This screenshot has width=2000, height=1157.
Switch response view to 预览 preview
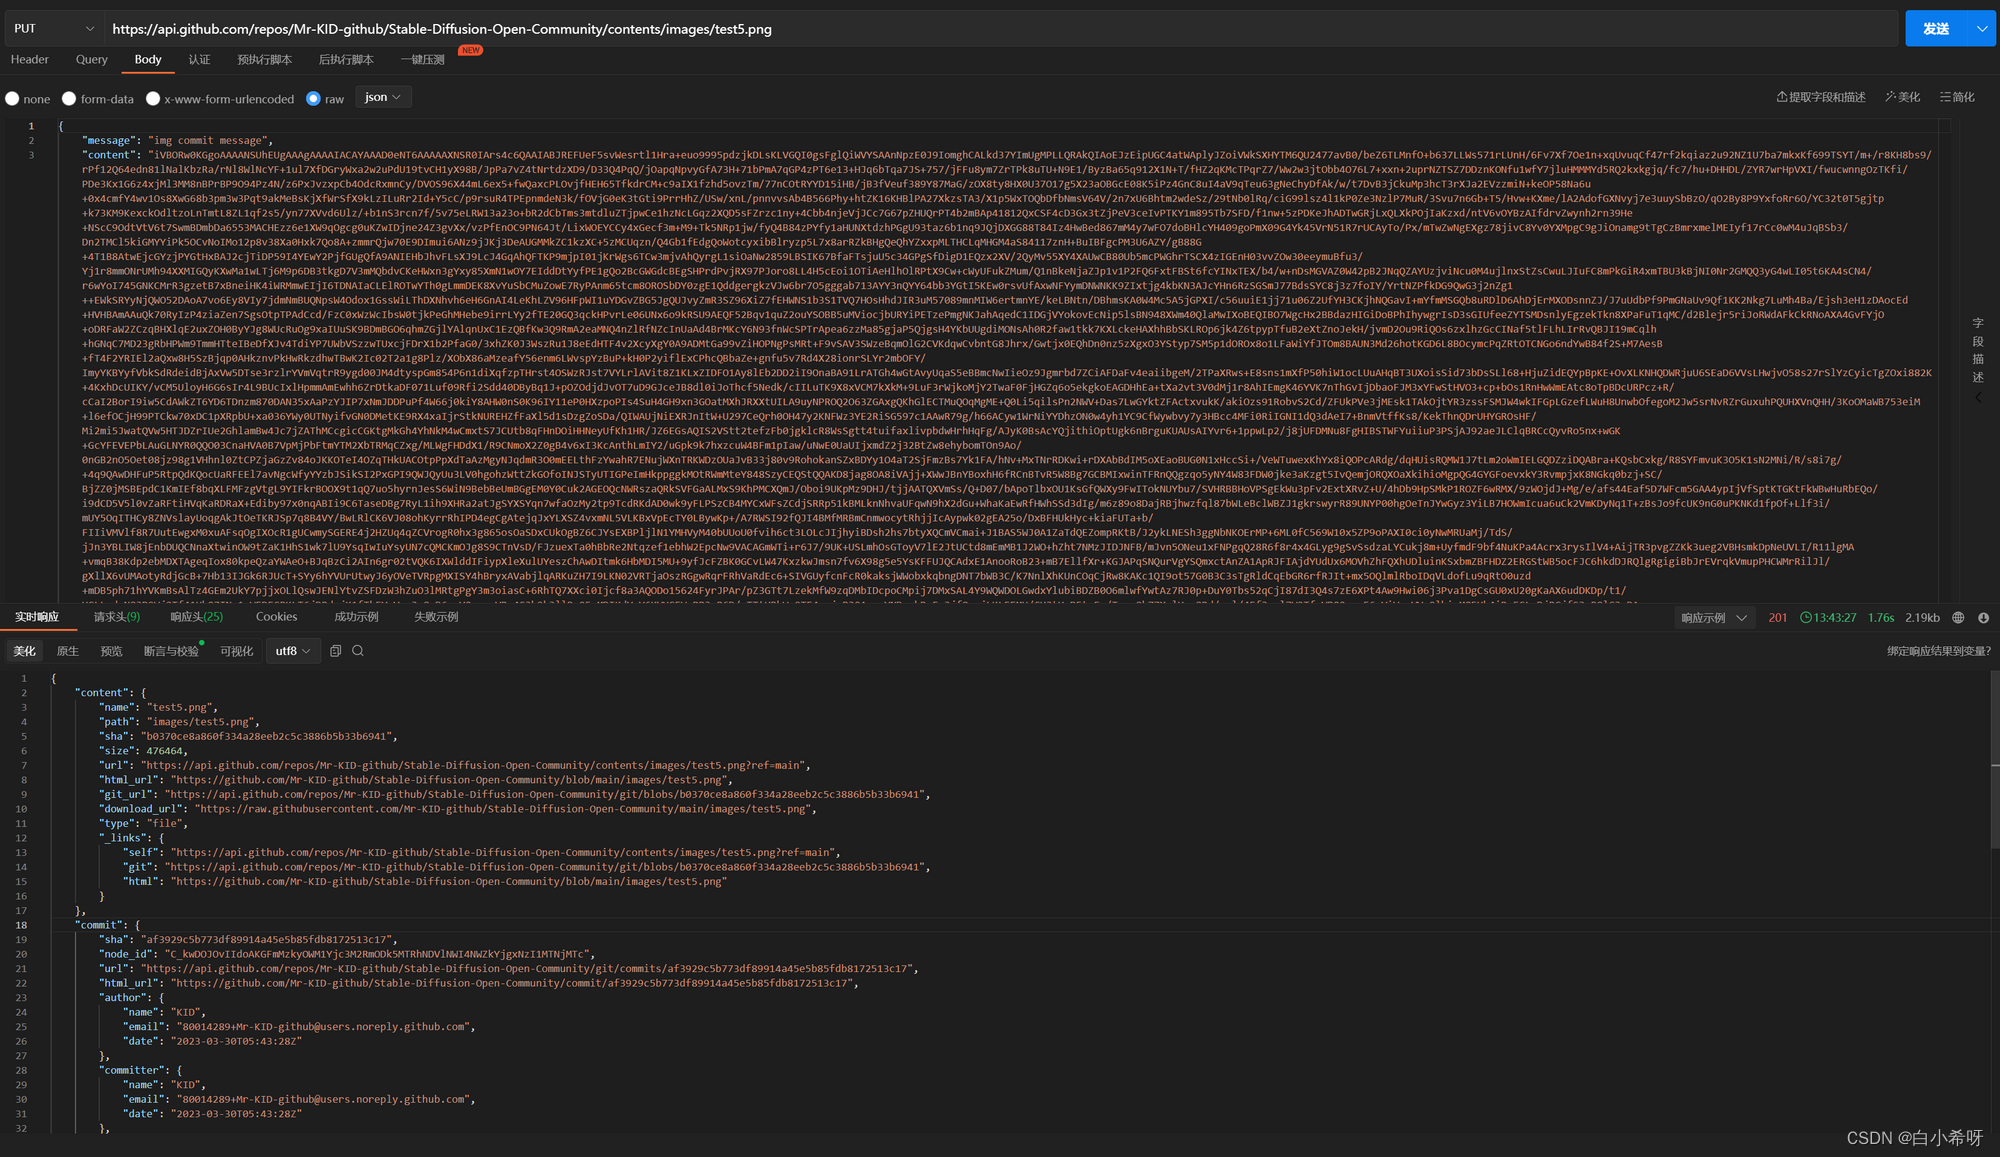tap(111, 651)
